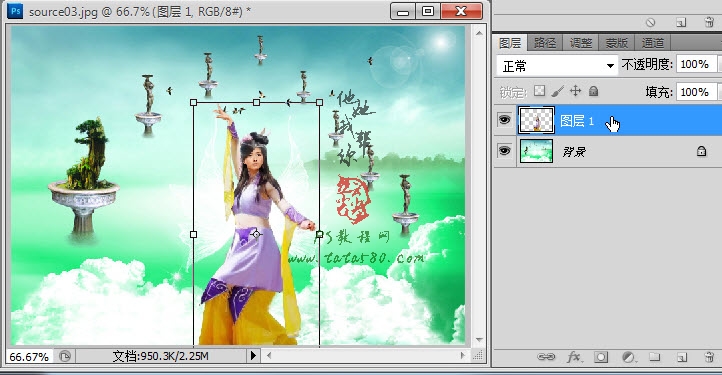Switch to 路径 tab

click(545, 43)
